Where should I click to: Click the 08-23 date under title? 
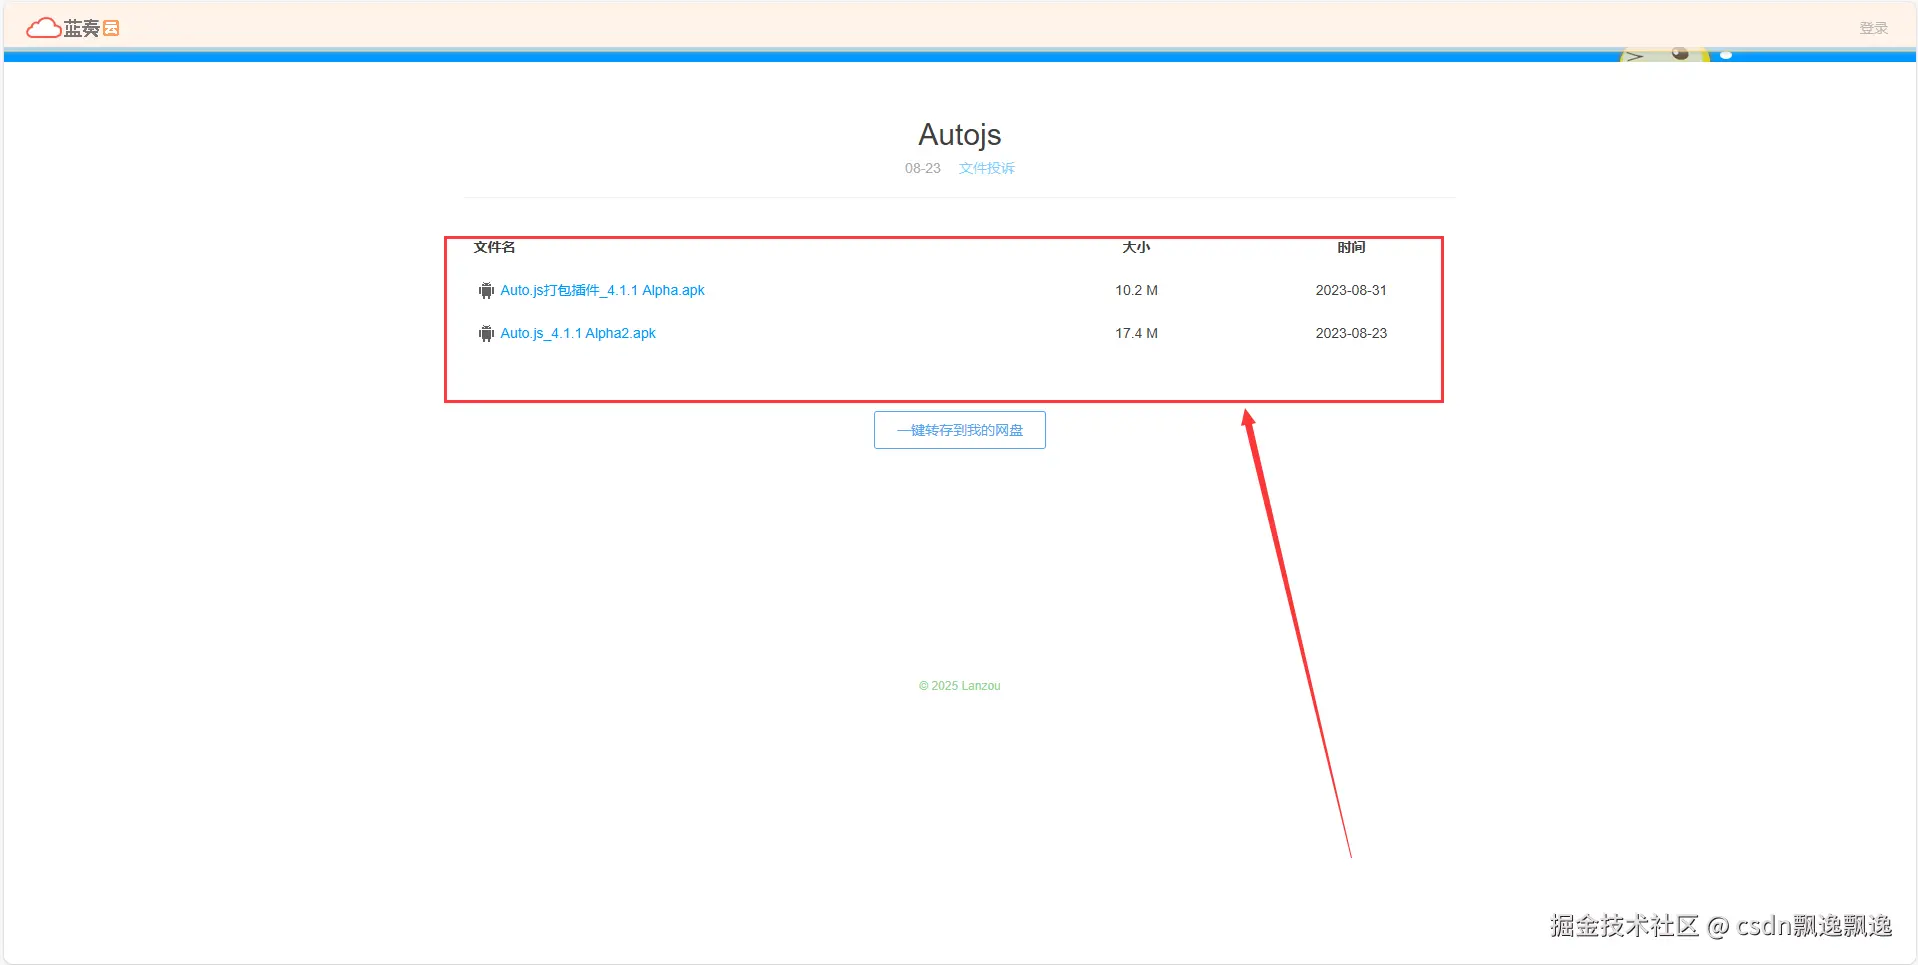pos(922,168)
